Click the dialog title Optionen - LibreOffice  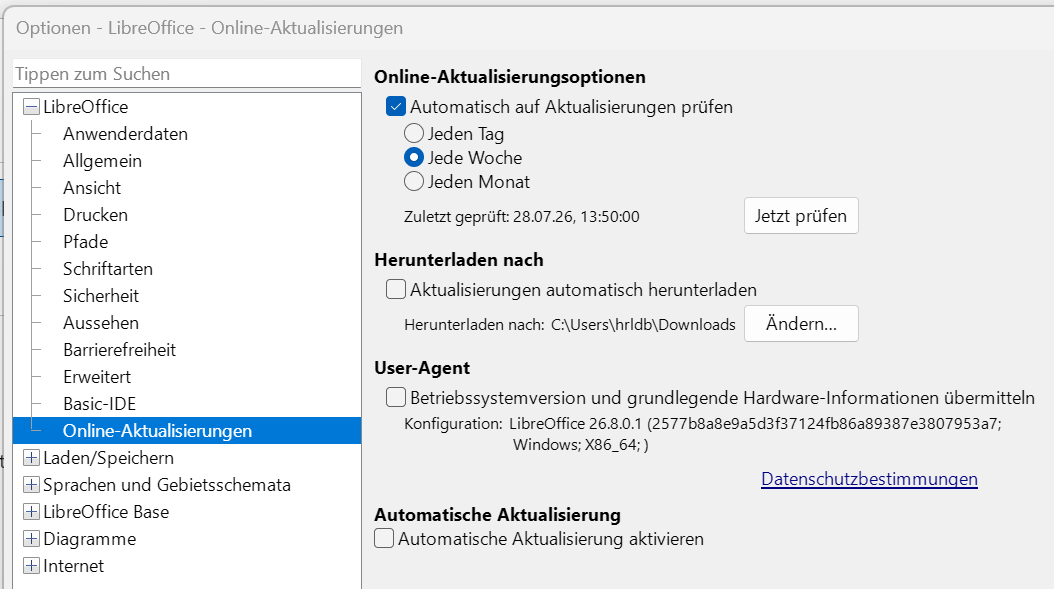[x=209, y=28]
